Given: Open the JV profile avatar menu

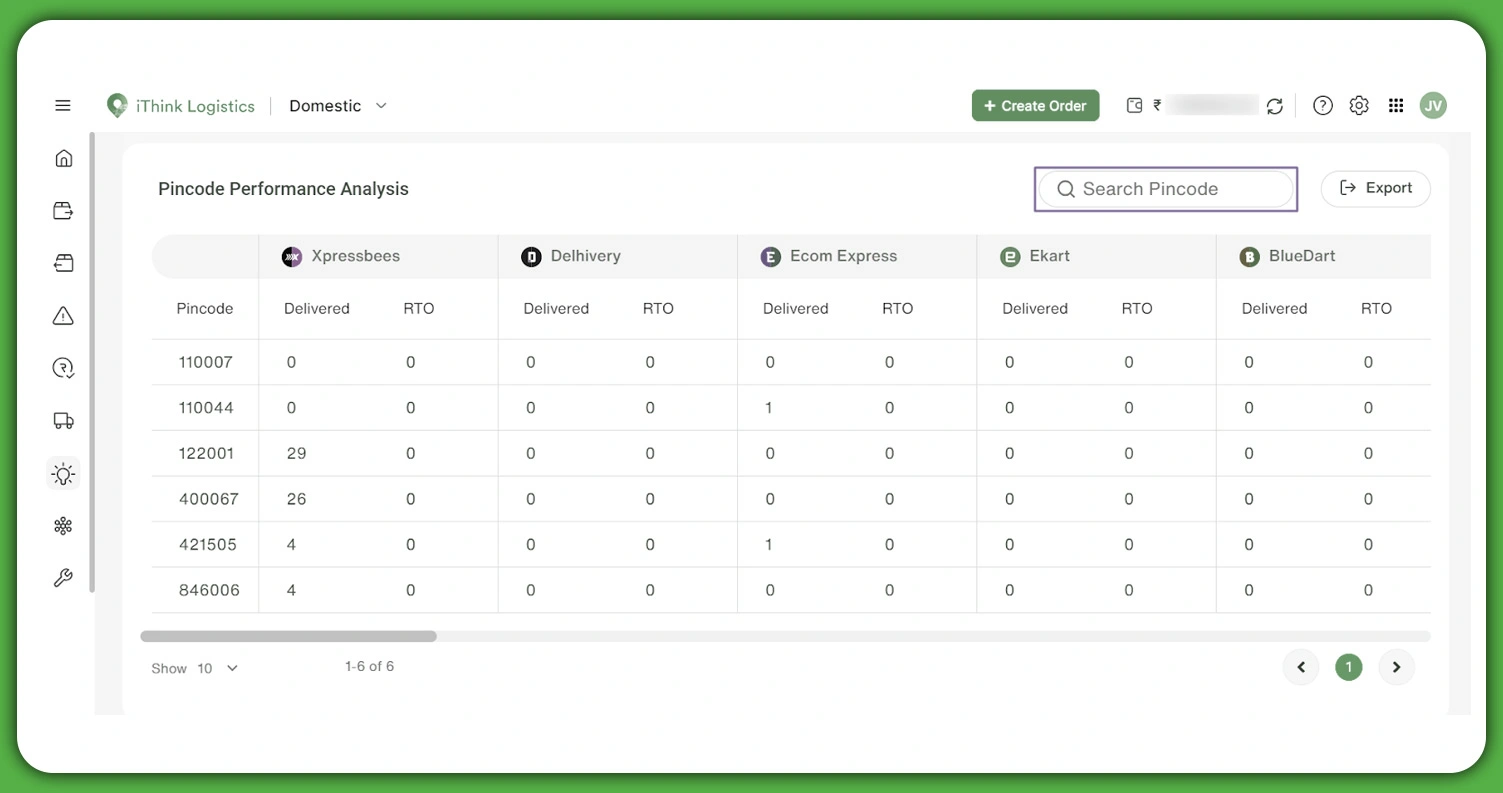Looking at the screenshot, I should pos(1433,105).
